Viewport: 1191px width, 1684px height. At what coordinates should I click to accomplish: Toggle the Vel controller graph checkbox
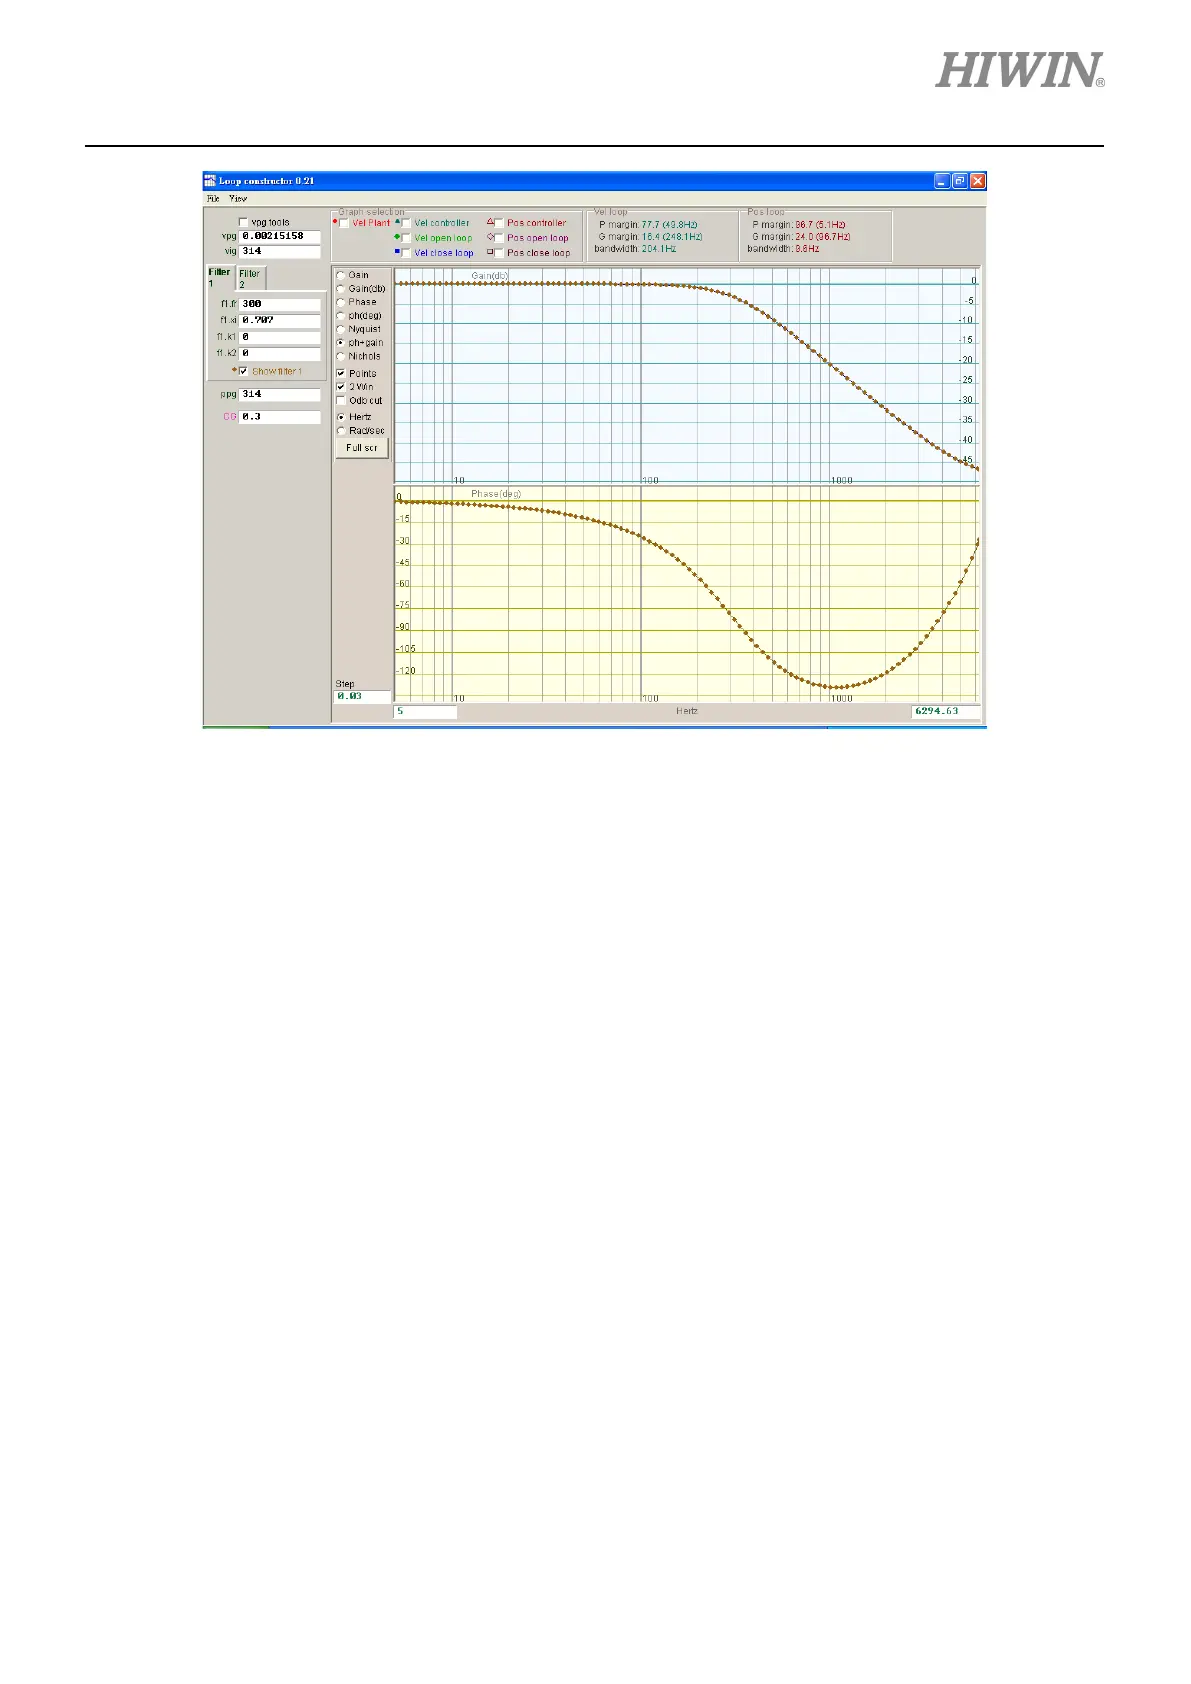406,223
